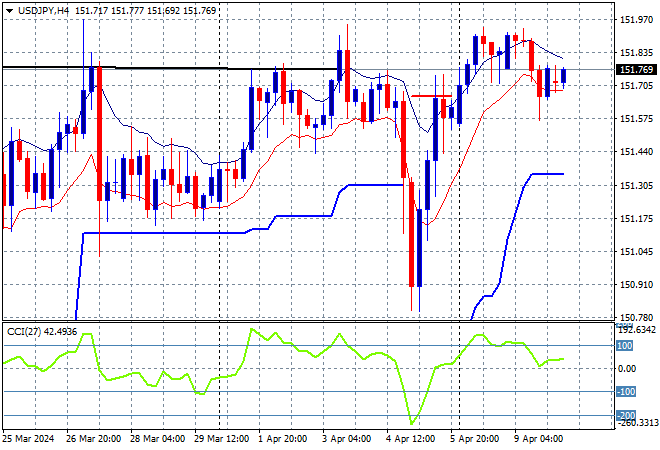The image size is (660, 450).
Task: Click the 3 Apr 04:00 time label
Action: (x=346, y=439)
